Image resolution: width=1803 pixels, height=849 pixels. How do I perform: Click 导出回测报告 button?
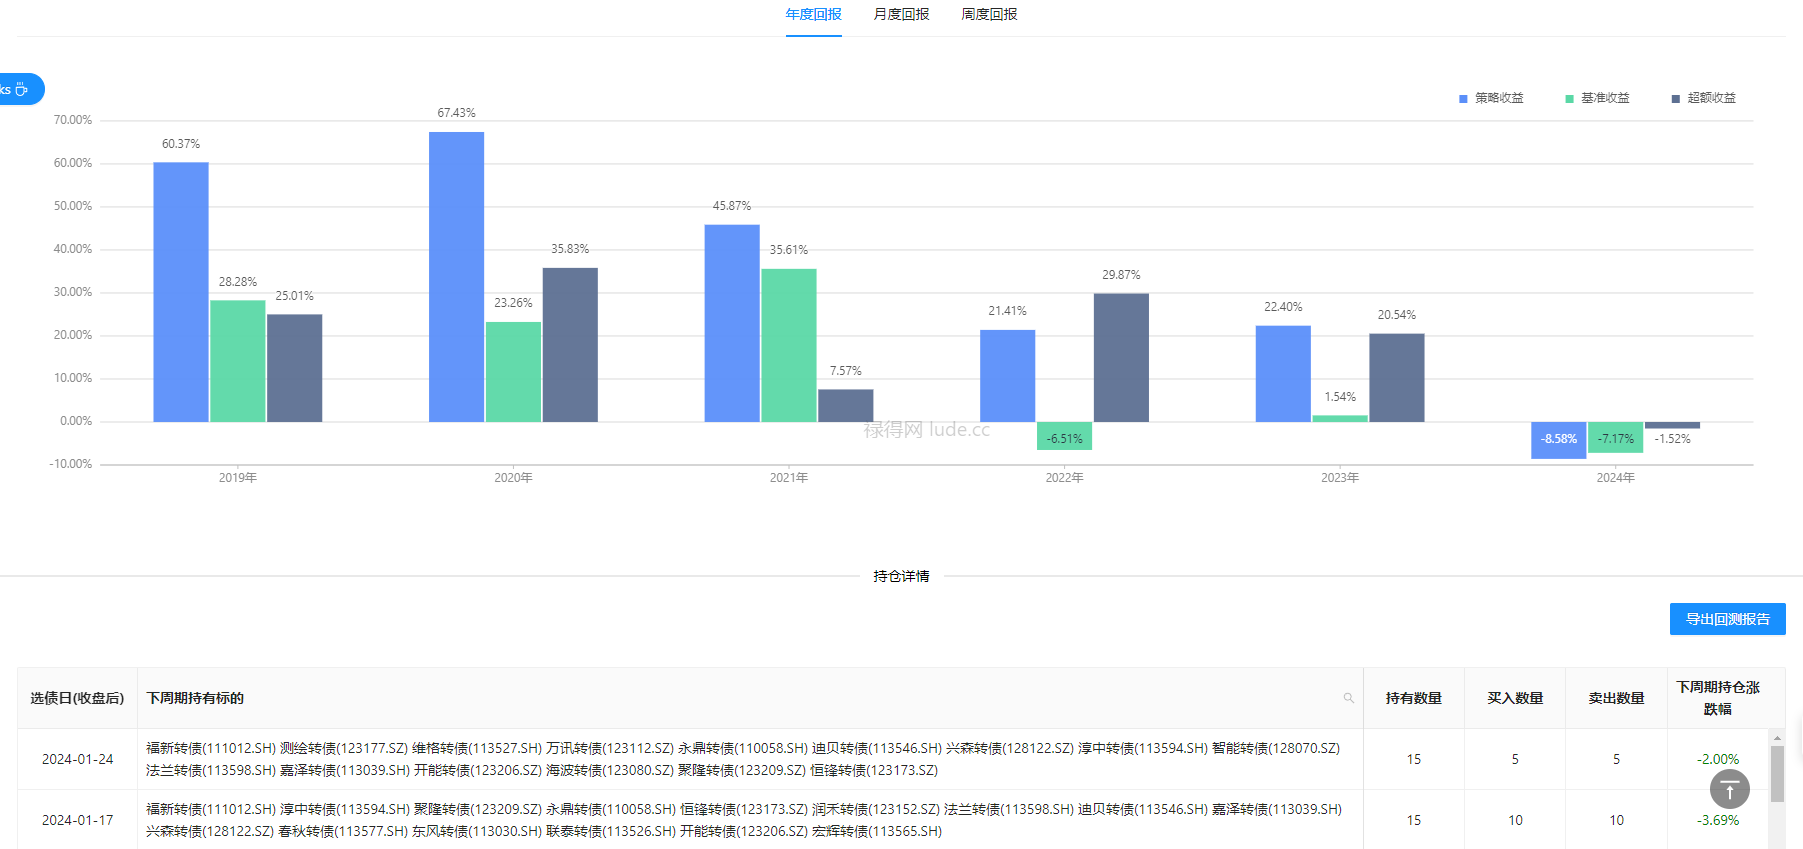[1727, 619]
